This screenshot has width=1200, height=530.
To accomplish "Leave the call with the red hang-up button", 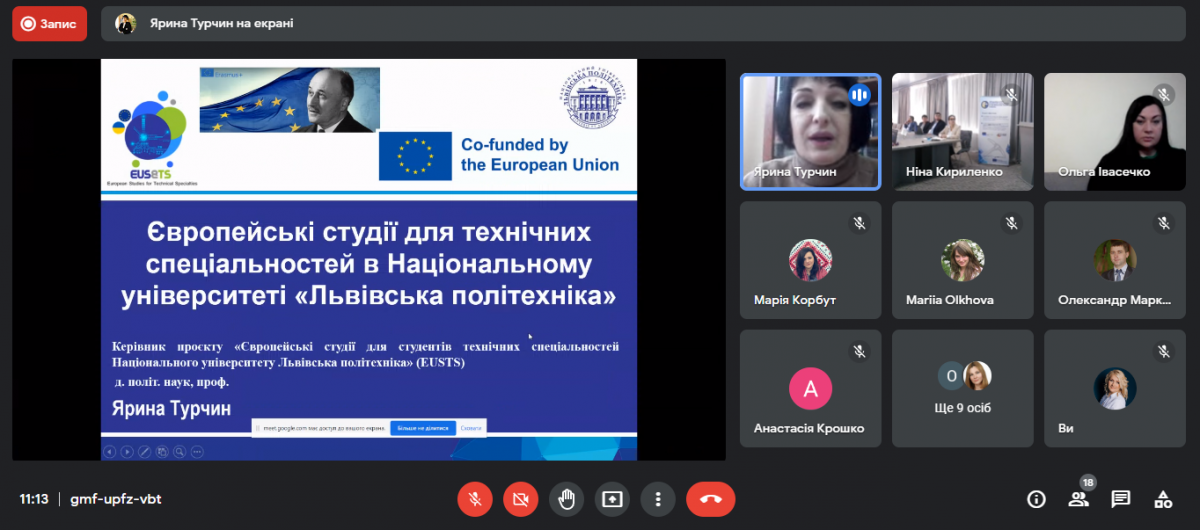I will point(711,499).
